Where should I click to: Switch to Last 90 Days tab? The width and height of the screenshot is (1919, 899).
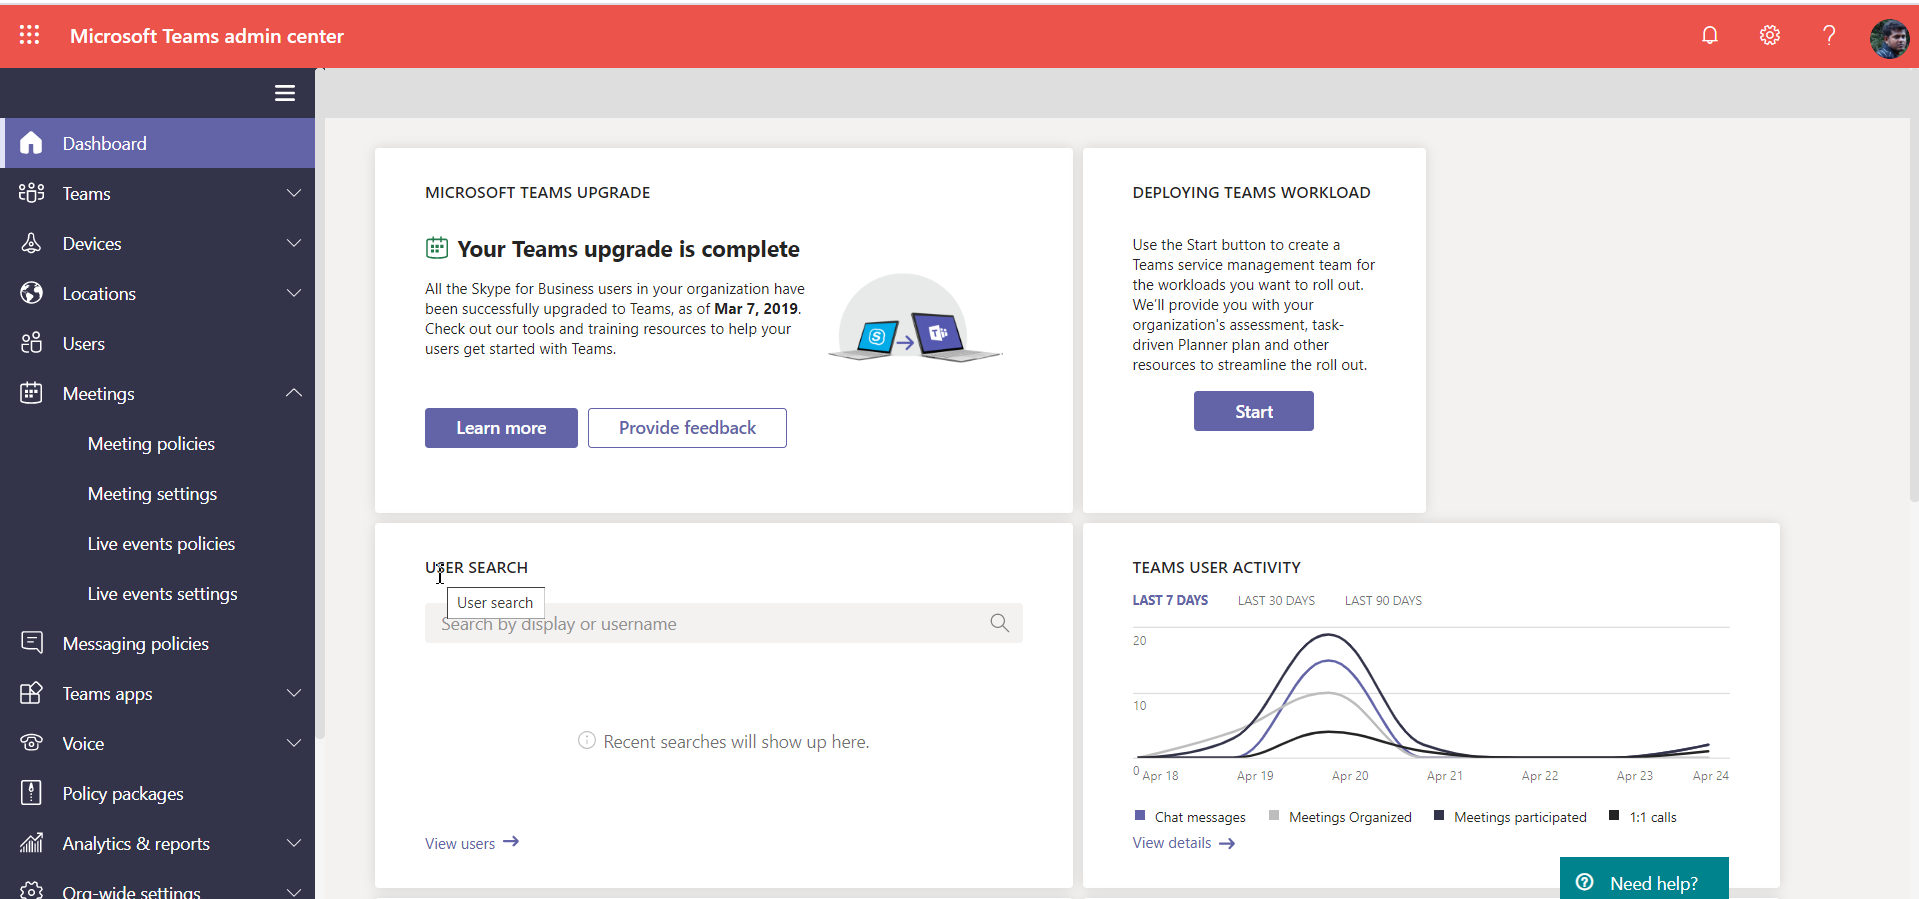coord(1383,601)
